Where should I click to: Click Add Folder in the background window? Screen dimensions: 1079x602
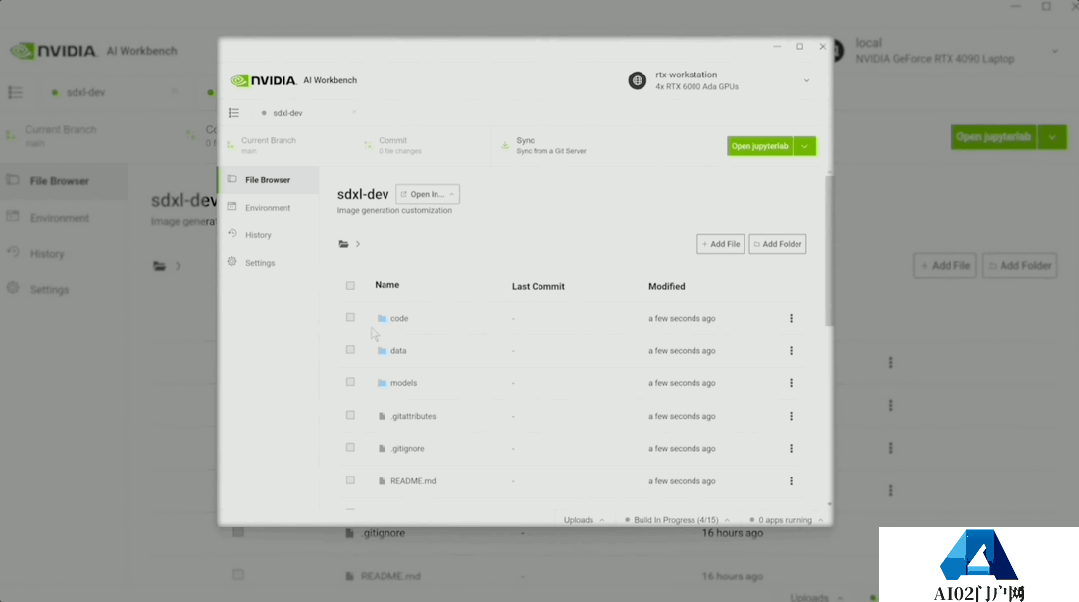coord(1020,266)
